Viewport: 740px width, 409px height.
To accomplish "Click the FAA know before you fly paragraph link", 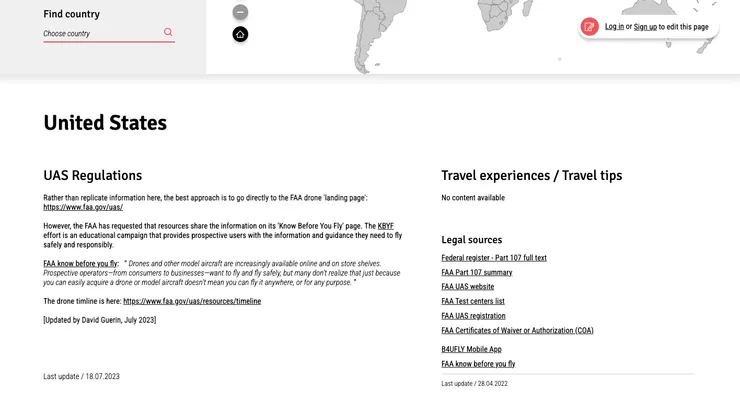I will pyautogui.click(x=80, y=264).
